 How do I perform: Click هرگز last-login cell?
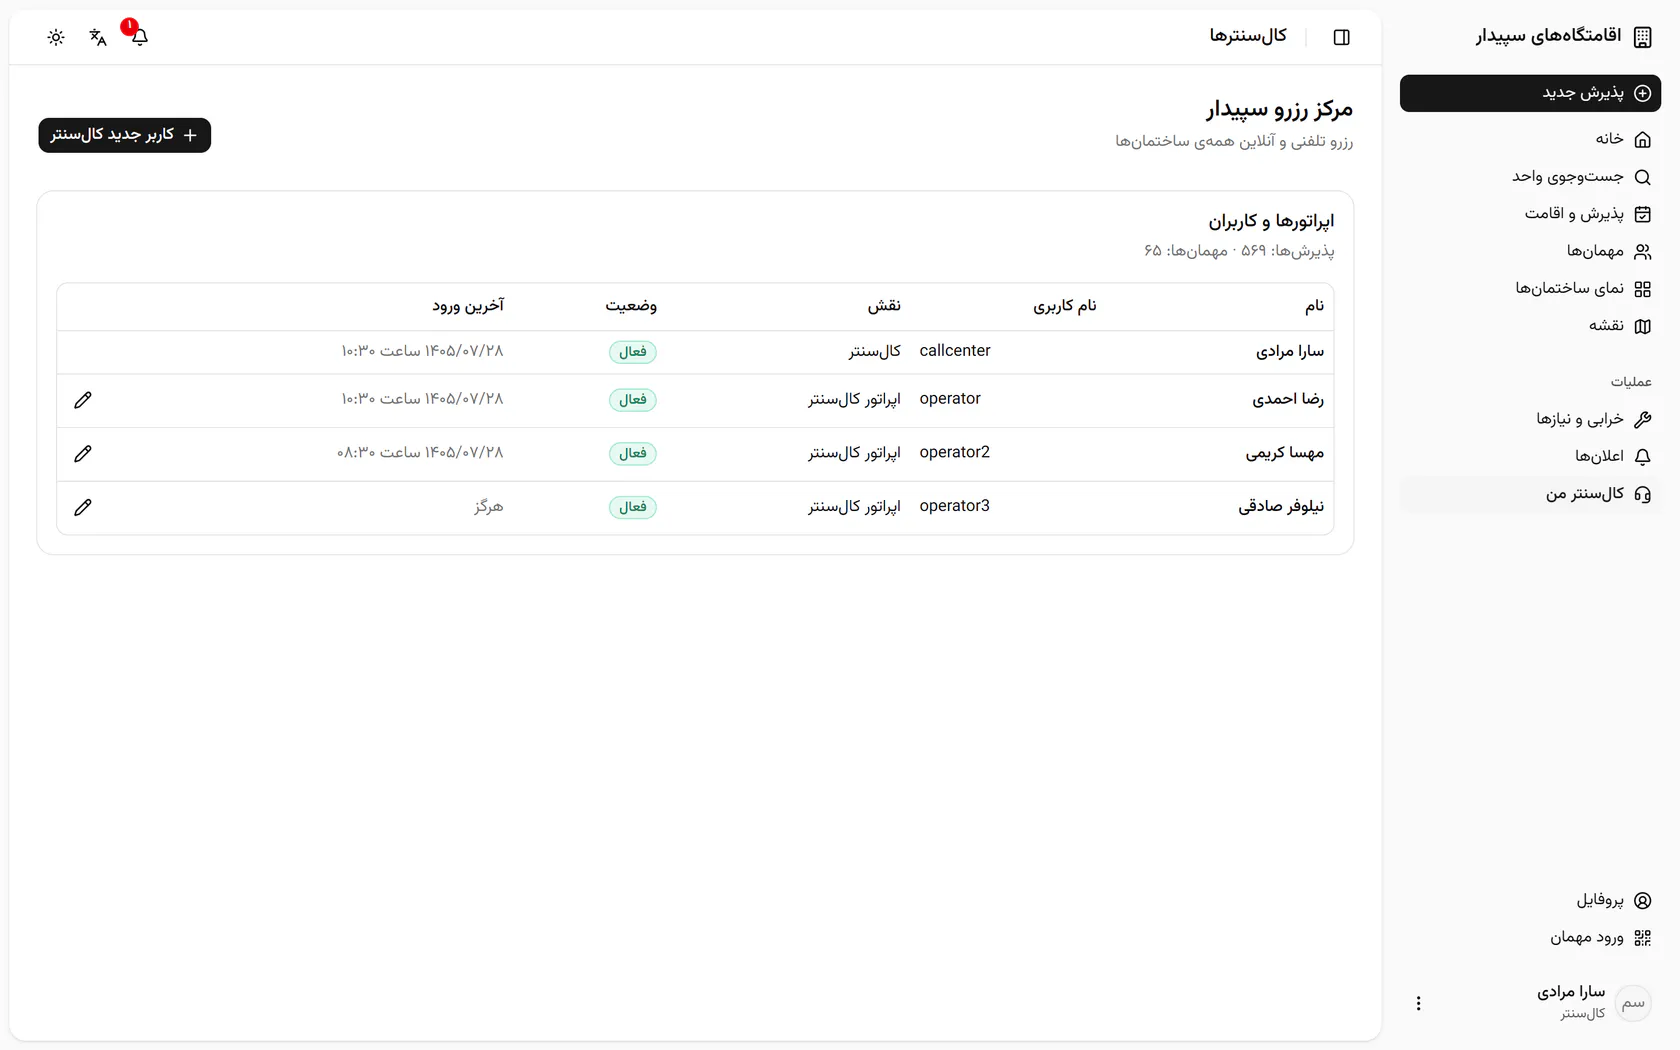pyautogui.click(x=489, y=507)
